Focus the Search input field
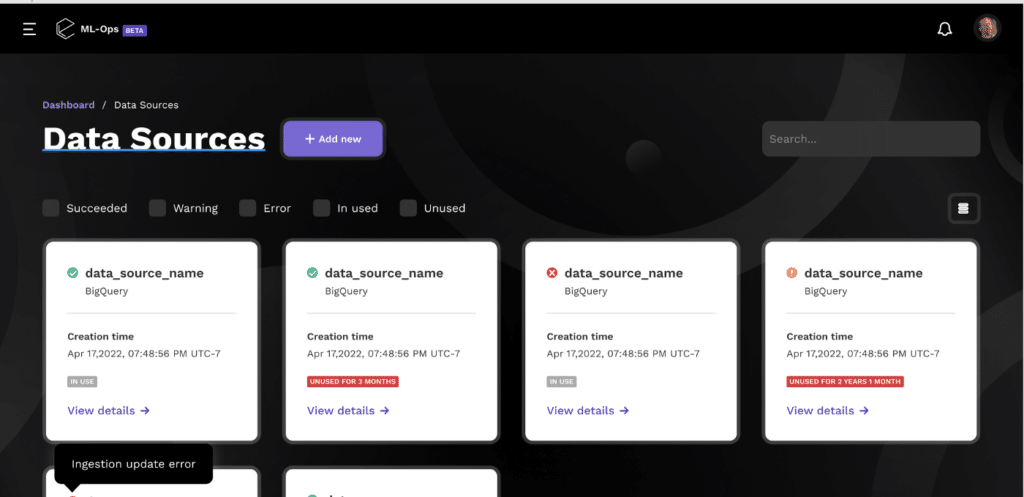 [871, 139]
